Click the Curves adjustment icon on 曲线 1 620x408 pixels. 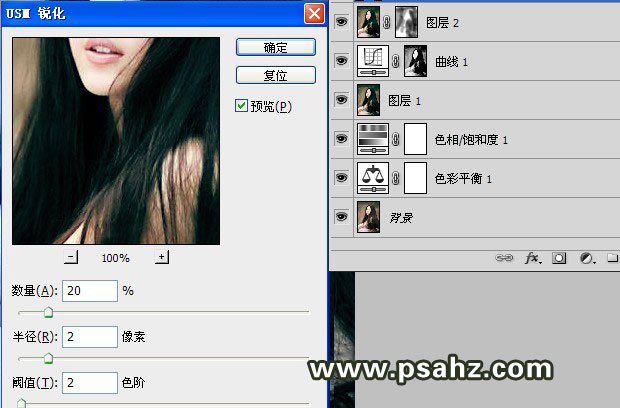pyautogui.click(x=372, y=61)
